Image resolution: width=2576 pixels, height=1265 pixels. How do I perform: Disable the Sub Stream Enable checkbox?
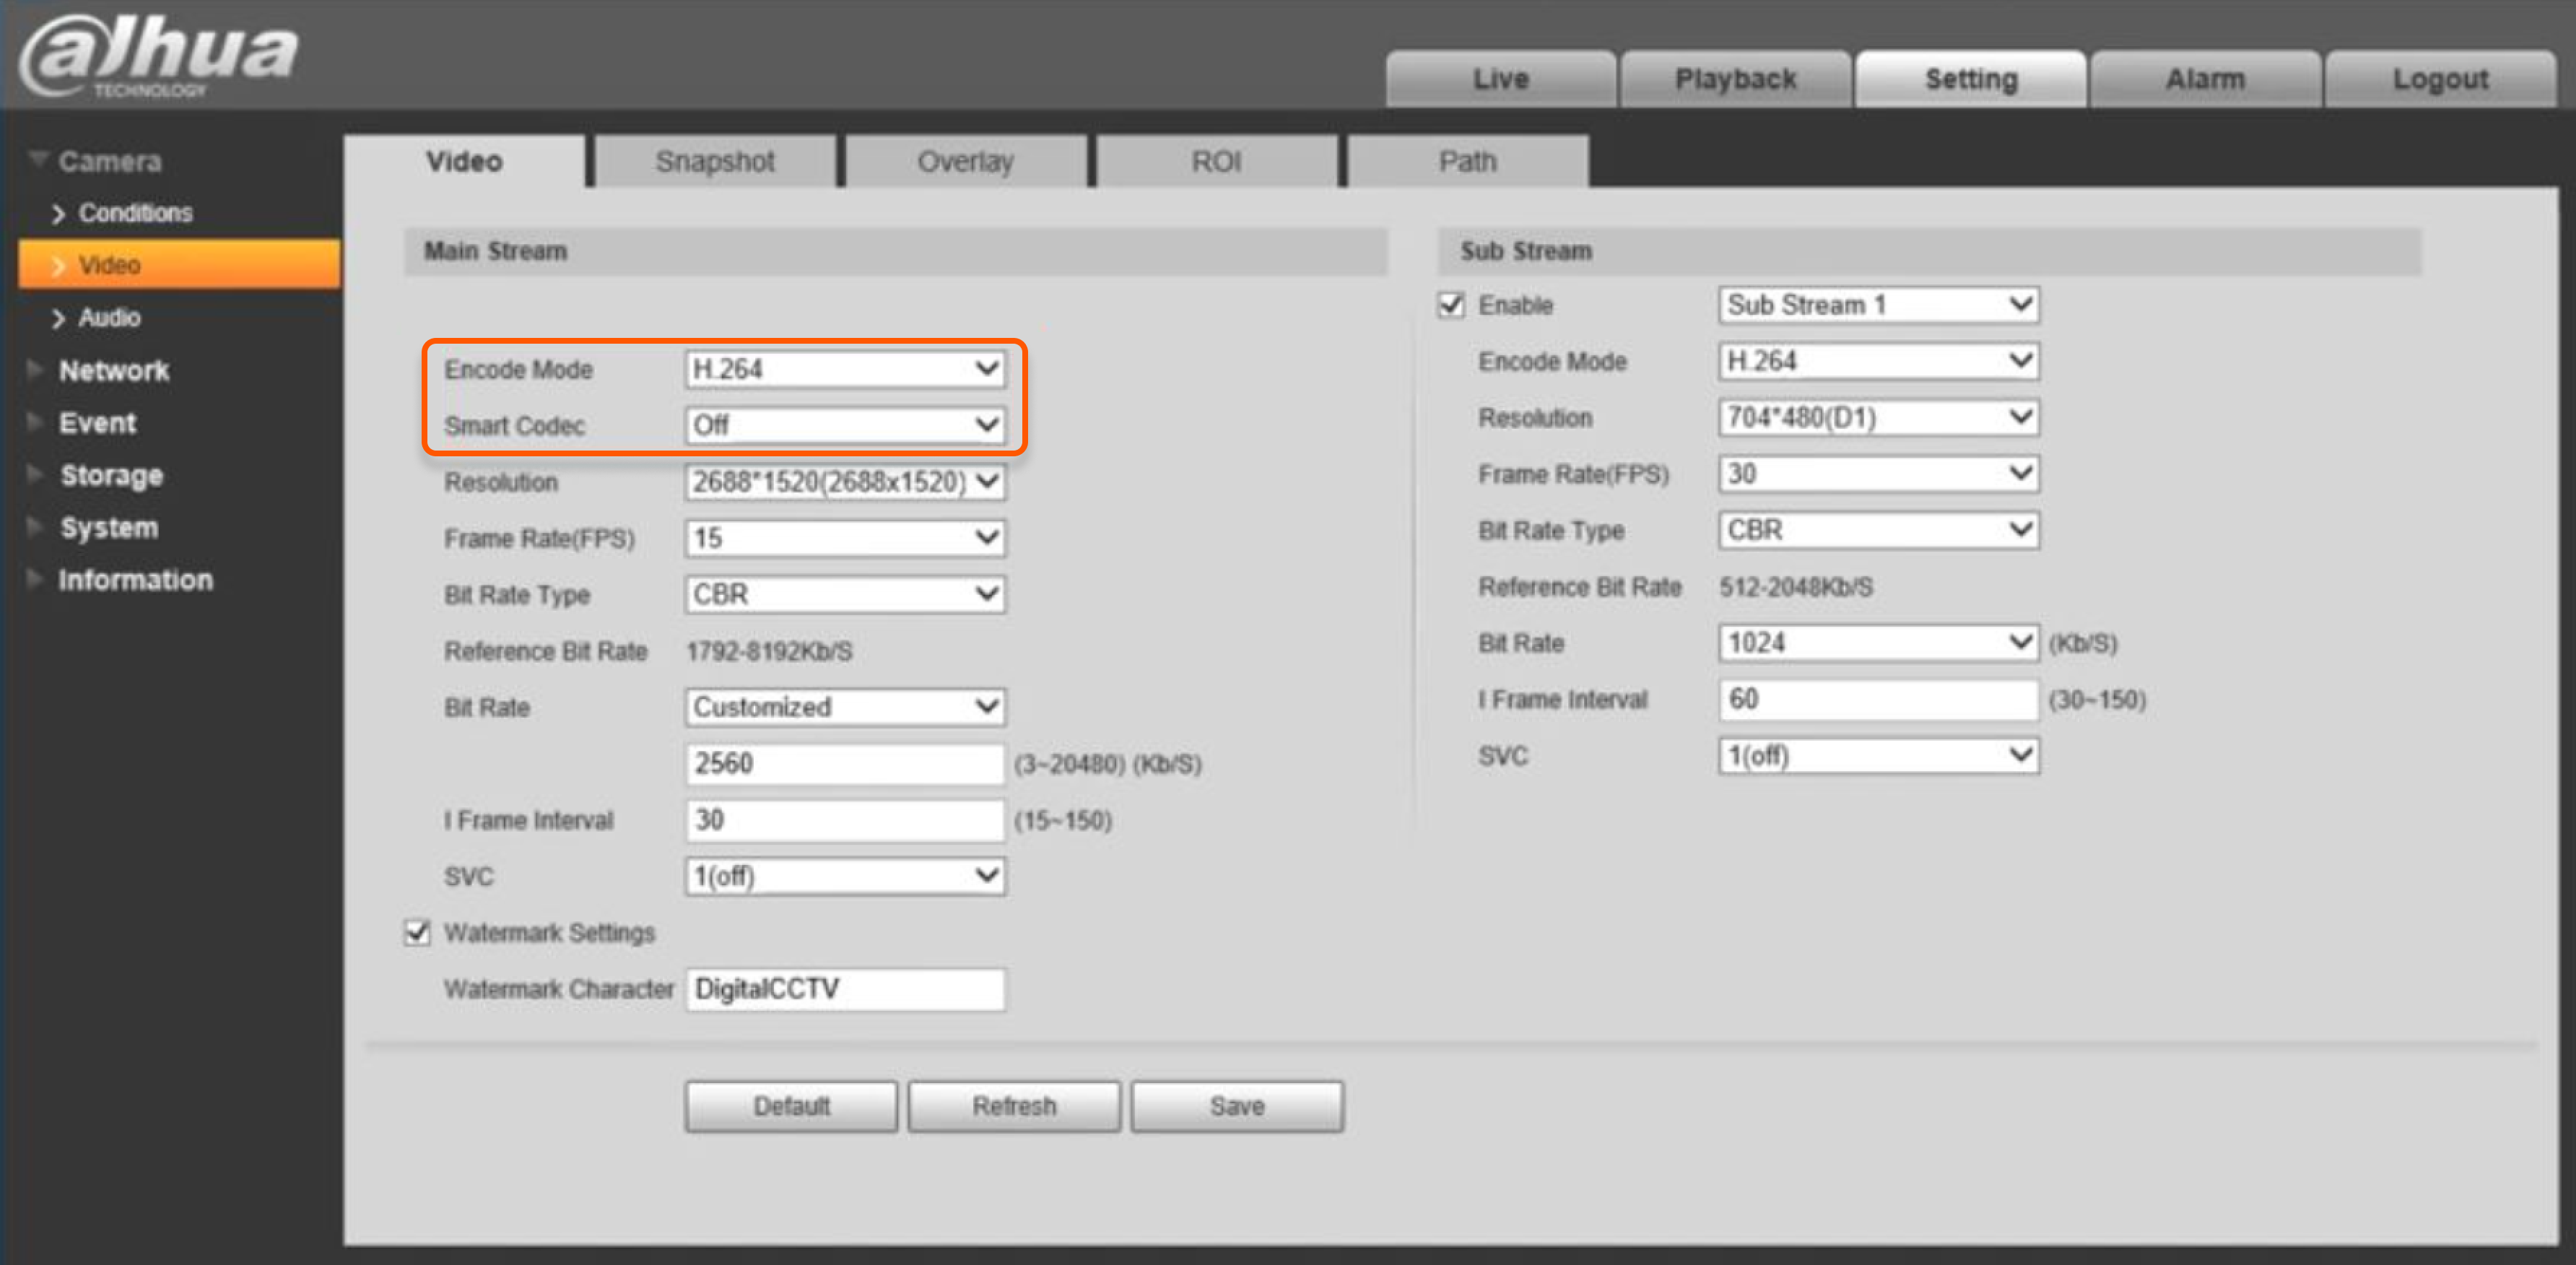(1451, 305)
